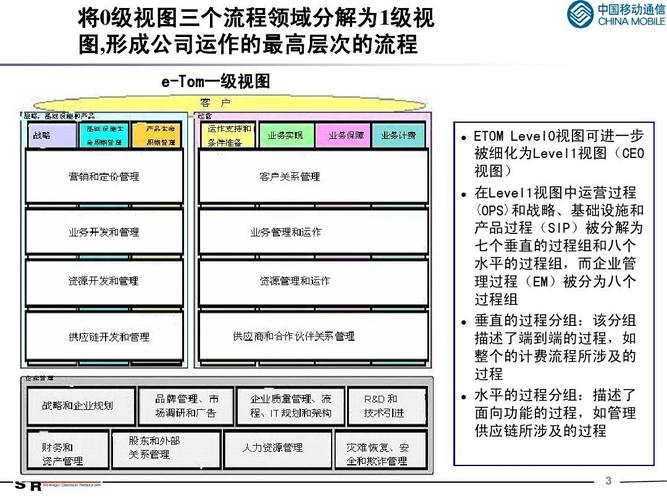The height and width of the screenshot is (500, 667).
Task: Click the 股东和外部关系管理 box
Action: point(166,450)
